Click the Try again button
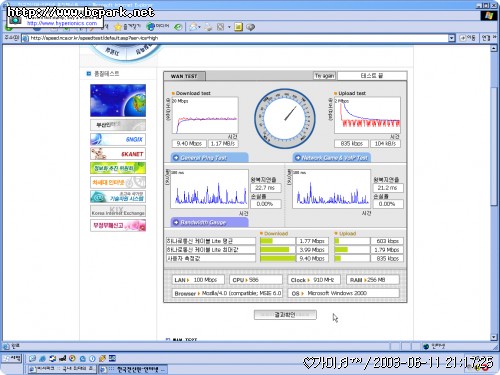Viewport: 500px width, 375px height. [324, 76]
